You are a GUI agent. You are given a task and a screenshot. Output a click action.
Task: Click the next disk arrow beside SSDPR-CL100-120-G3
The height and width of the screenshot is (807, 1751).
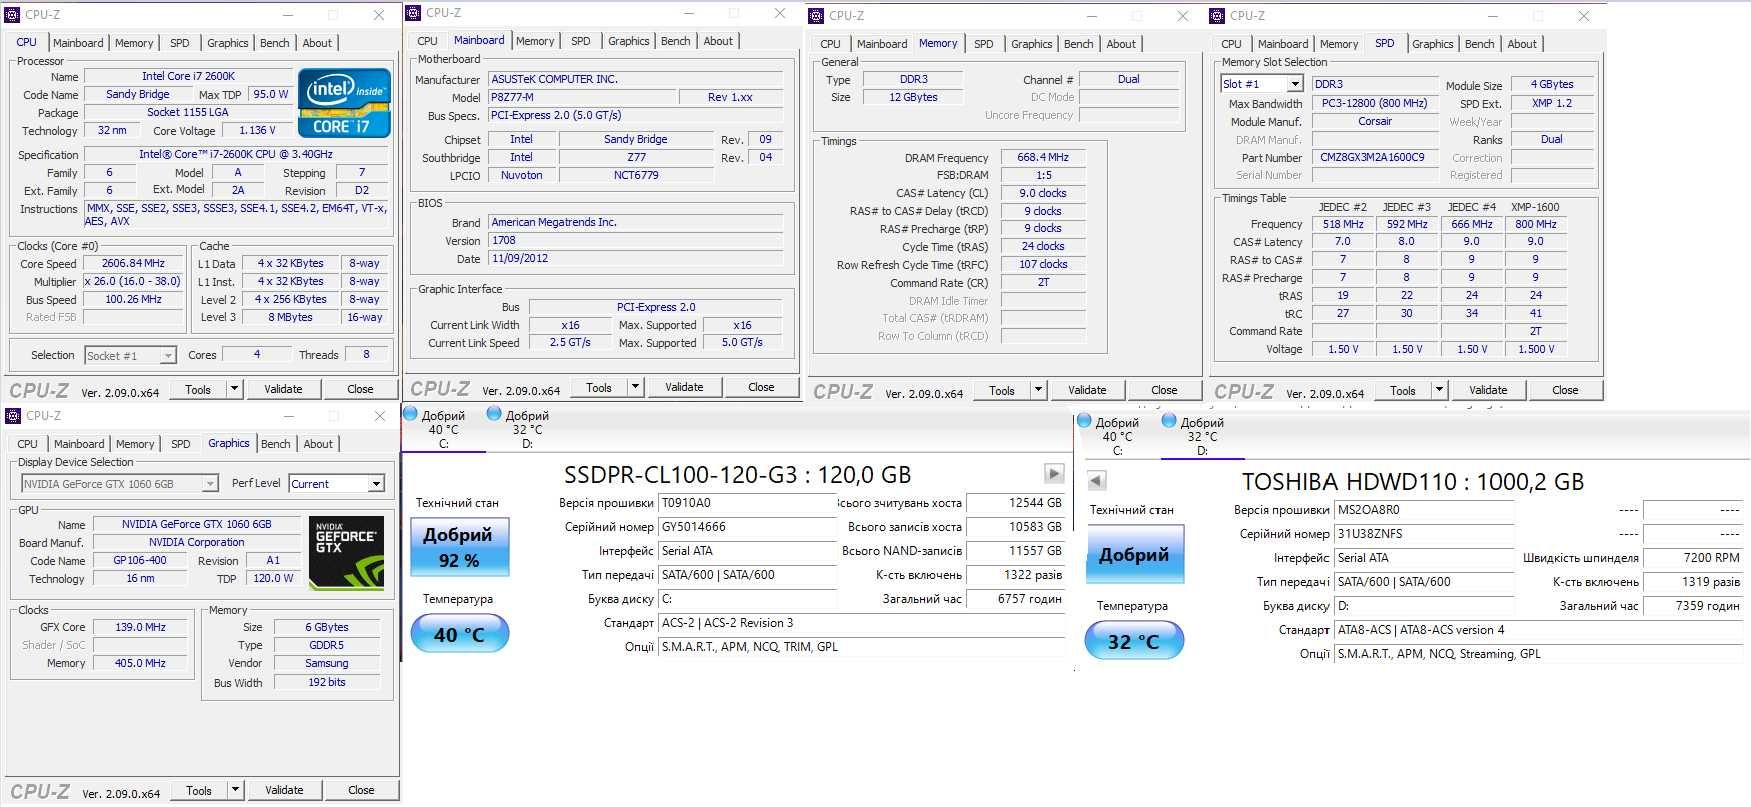pyautogui.click(x=1054, y=473)
